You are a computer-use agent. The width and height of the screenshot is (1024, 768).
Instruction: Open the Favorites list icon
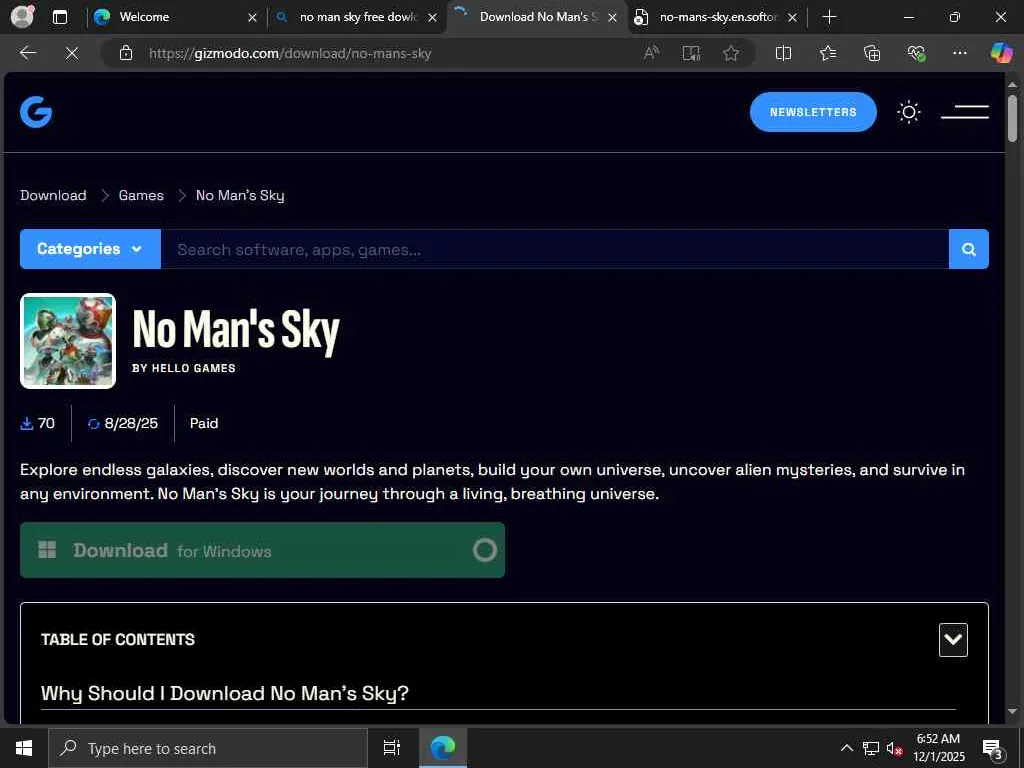coord(827,53)
